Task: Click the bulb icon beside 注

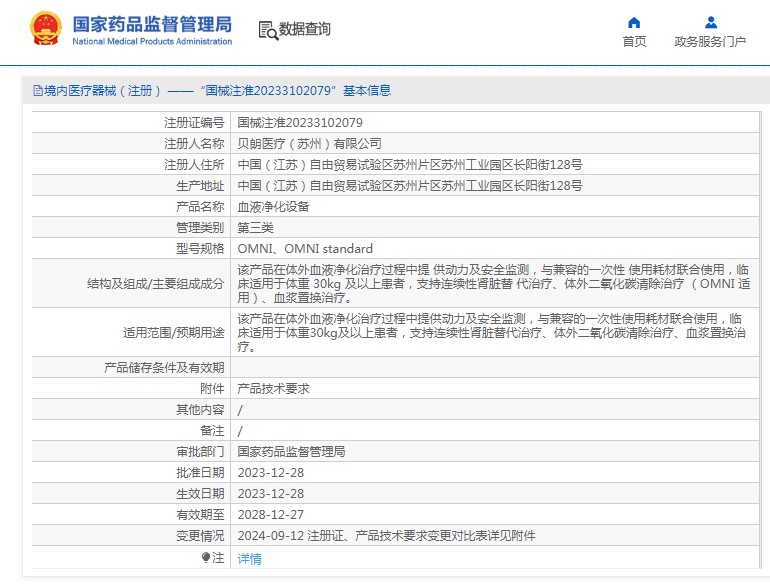Action: (206, 558)
